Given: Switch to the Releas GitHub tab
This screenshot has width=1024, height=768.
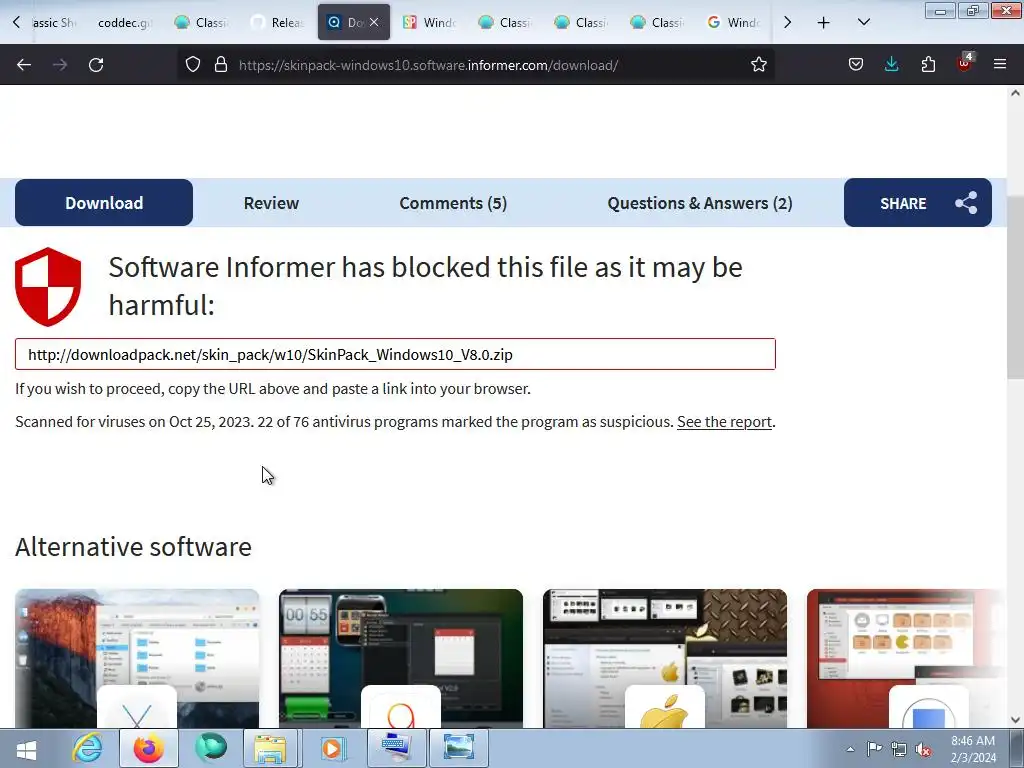Looking at the screenshot, I should click(x=279, y=23).
